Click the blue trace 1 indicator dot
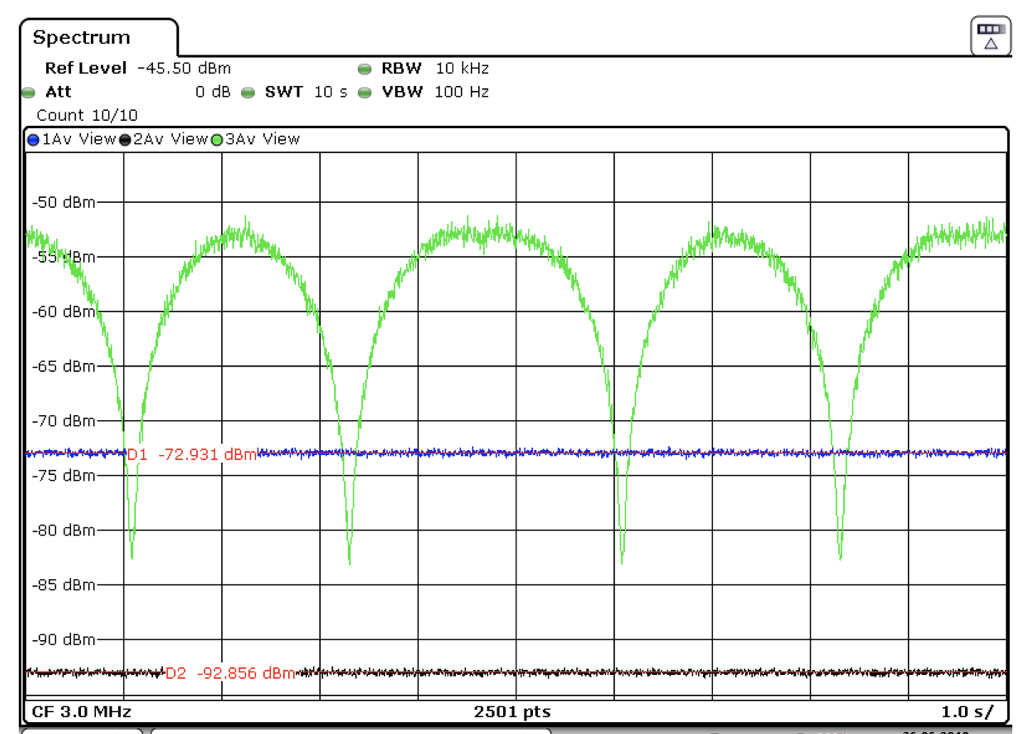Viewport: 1028px width, 734px height. point(33,140)
